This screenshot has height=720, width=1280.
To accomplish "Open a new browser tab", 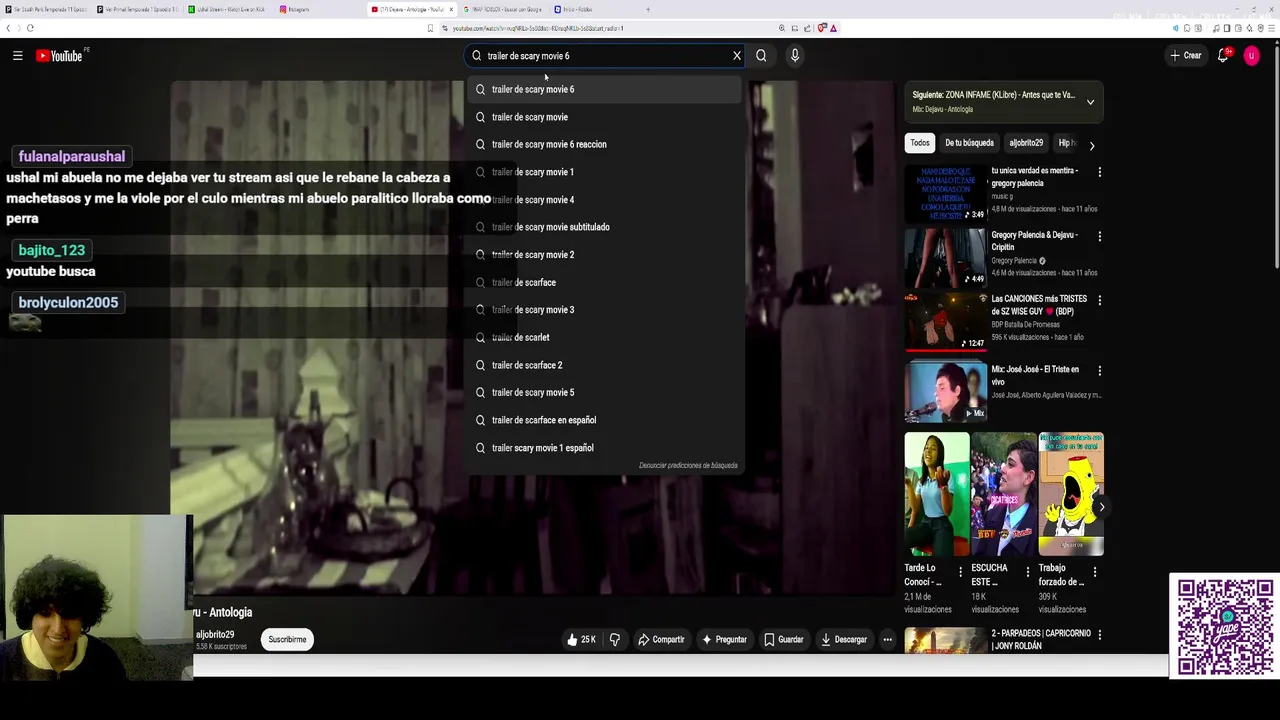I will [x=648, y=9].
